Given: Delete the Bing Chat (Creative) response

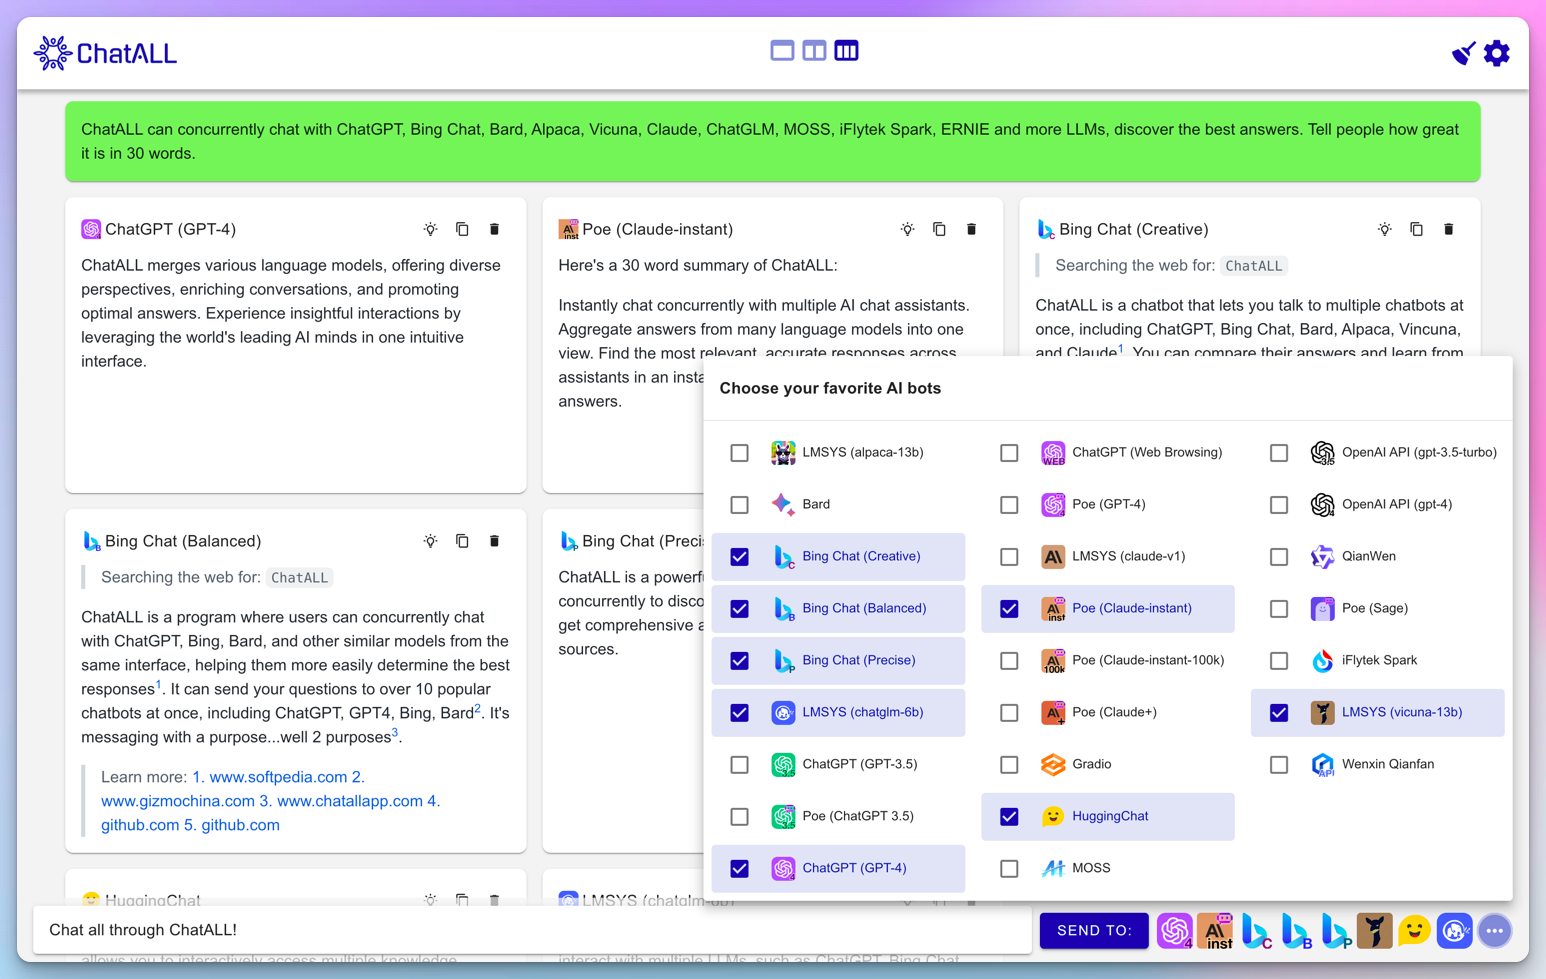Looking at the screenshot, I should click(1448, 229).
